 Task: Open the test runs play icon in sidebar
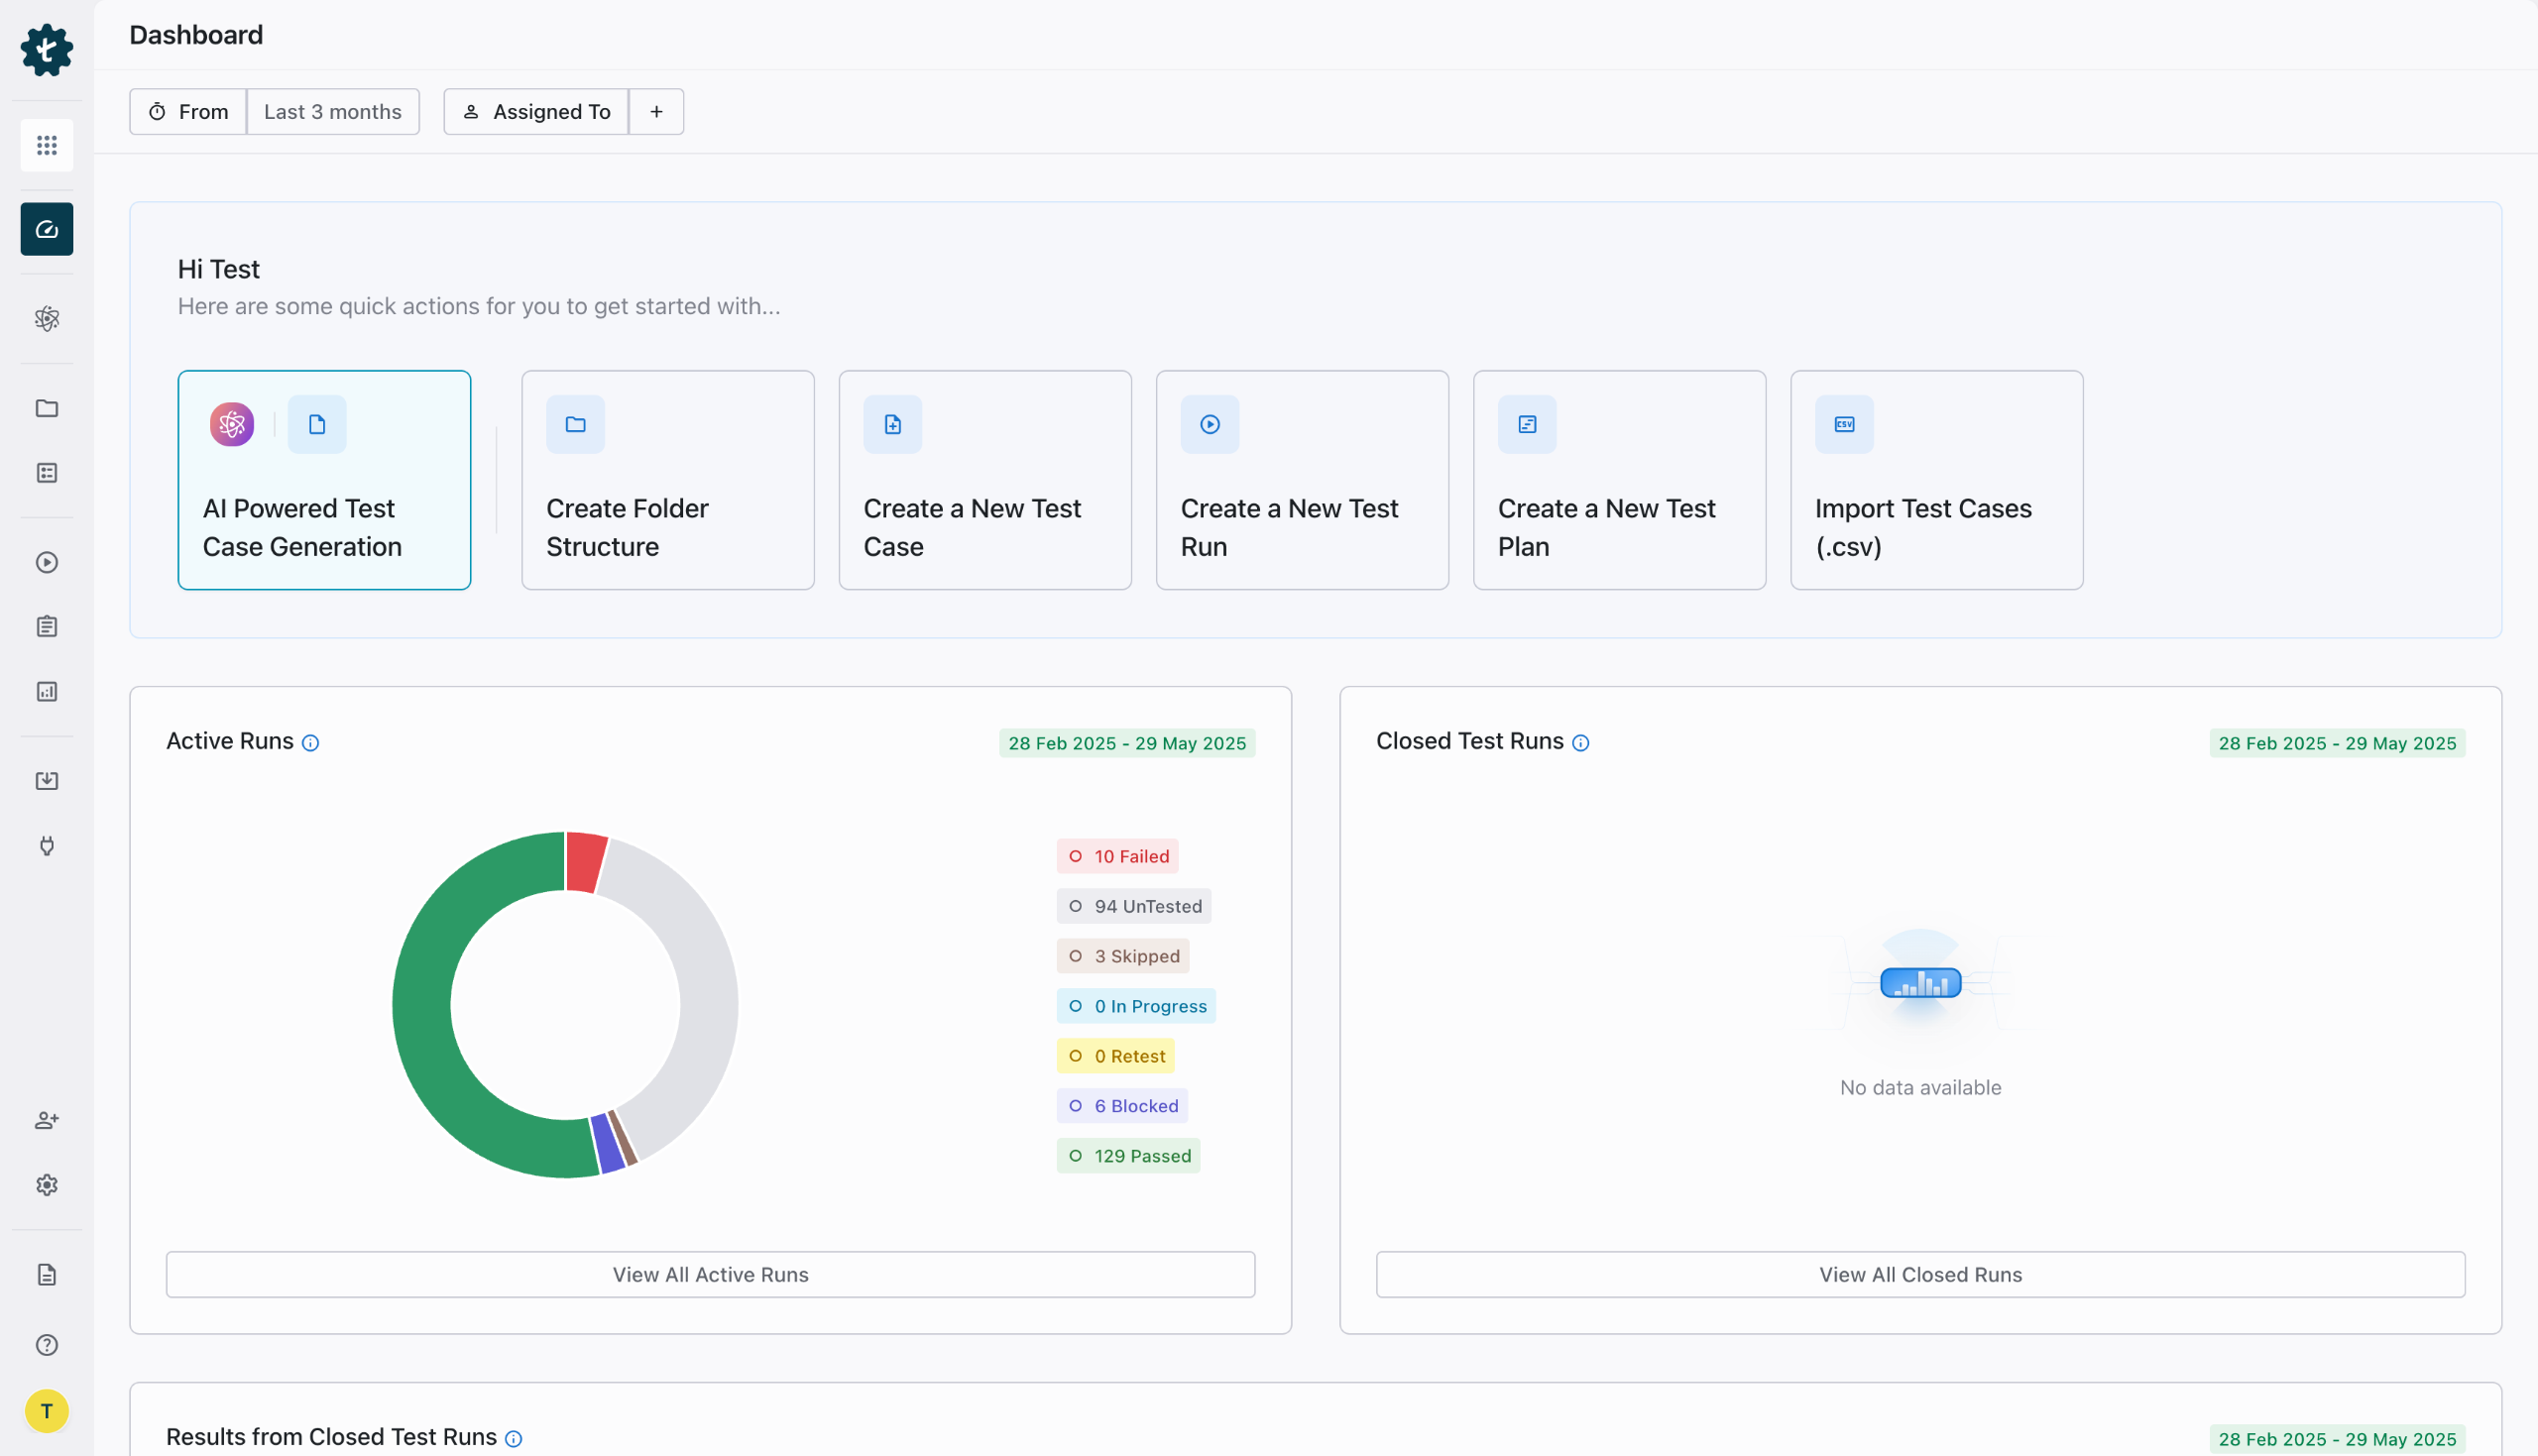coord(46,562)
